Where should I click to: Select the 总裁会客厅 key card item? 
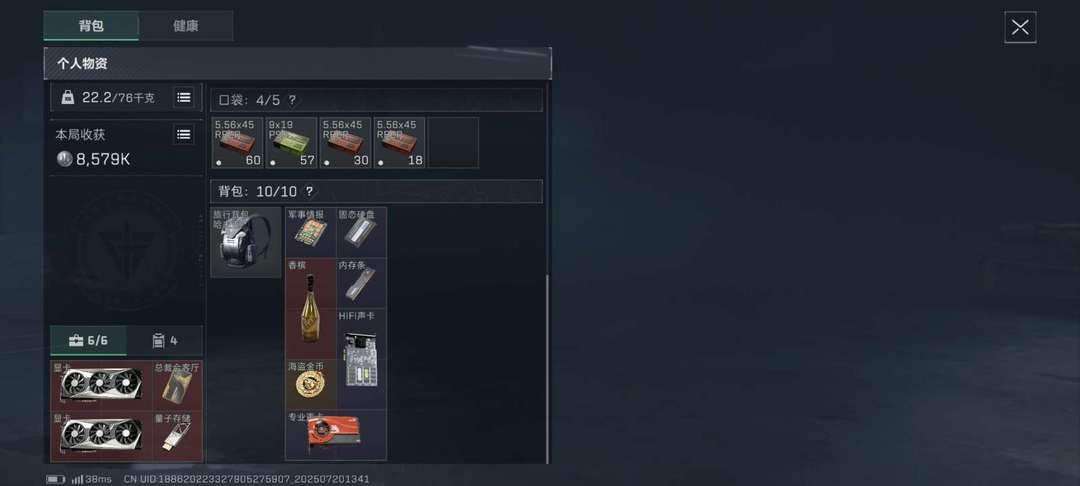(x=178, y=385)
